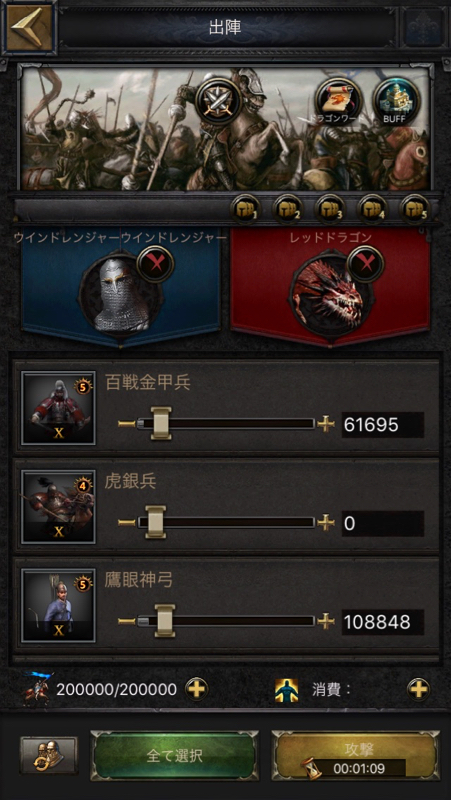
Task: Tap the plus beside 200000/200000 capacity
Action: [196, 689]
